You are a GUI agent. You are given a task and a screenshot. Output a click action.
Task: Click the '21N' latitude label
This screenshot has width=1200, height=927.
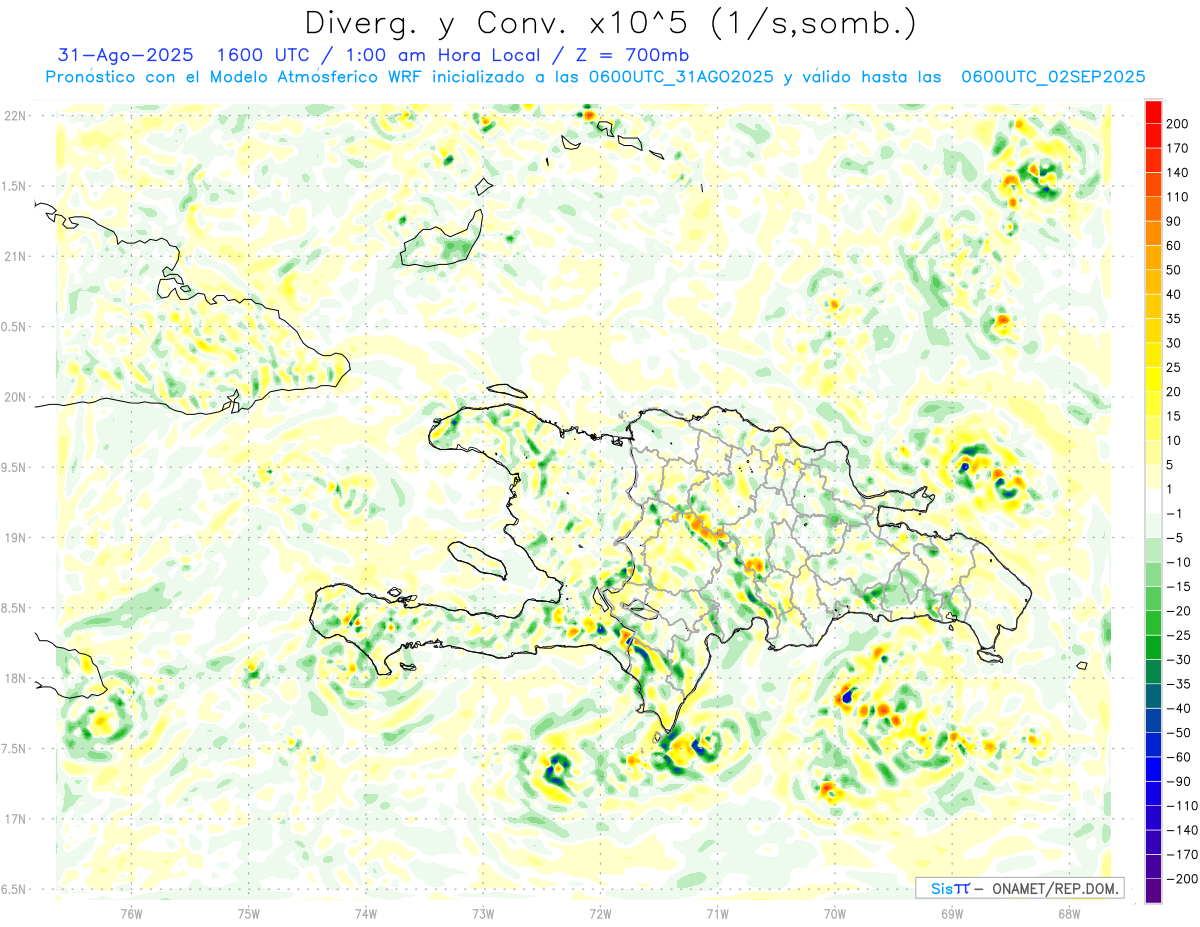[15, 256]
